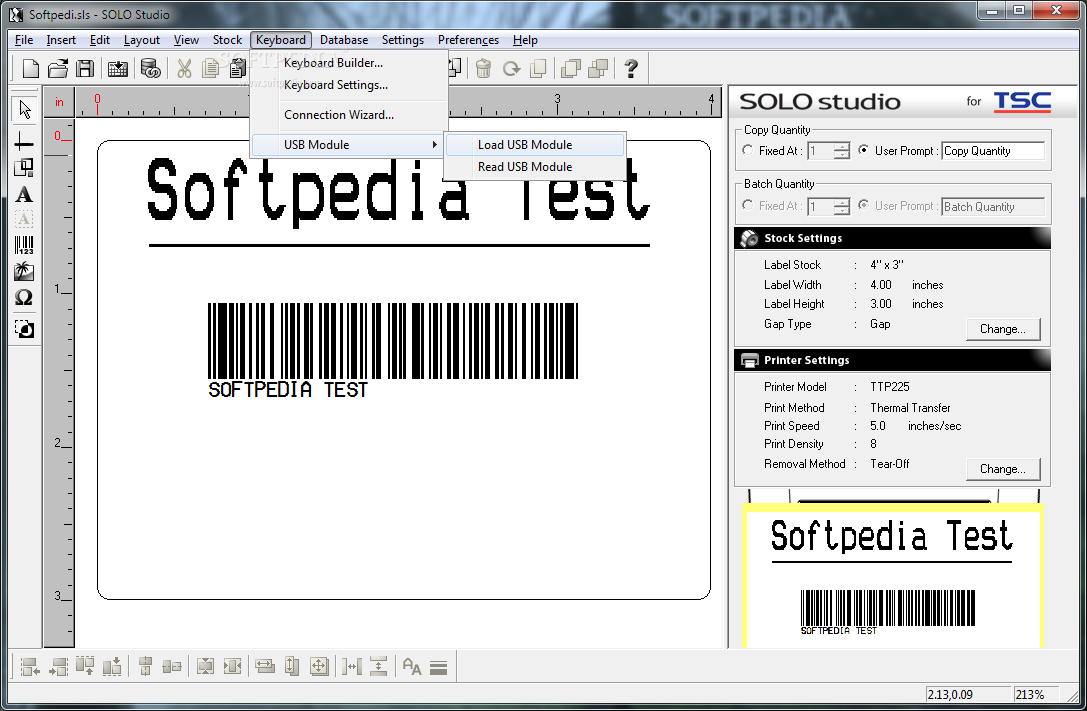1087x711 pixels.
Task: Open the Preferences menu
Action: [468, 40]
